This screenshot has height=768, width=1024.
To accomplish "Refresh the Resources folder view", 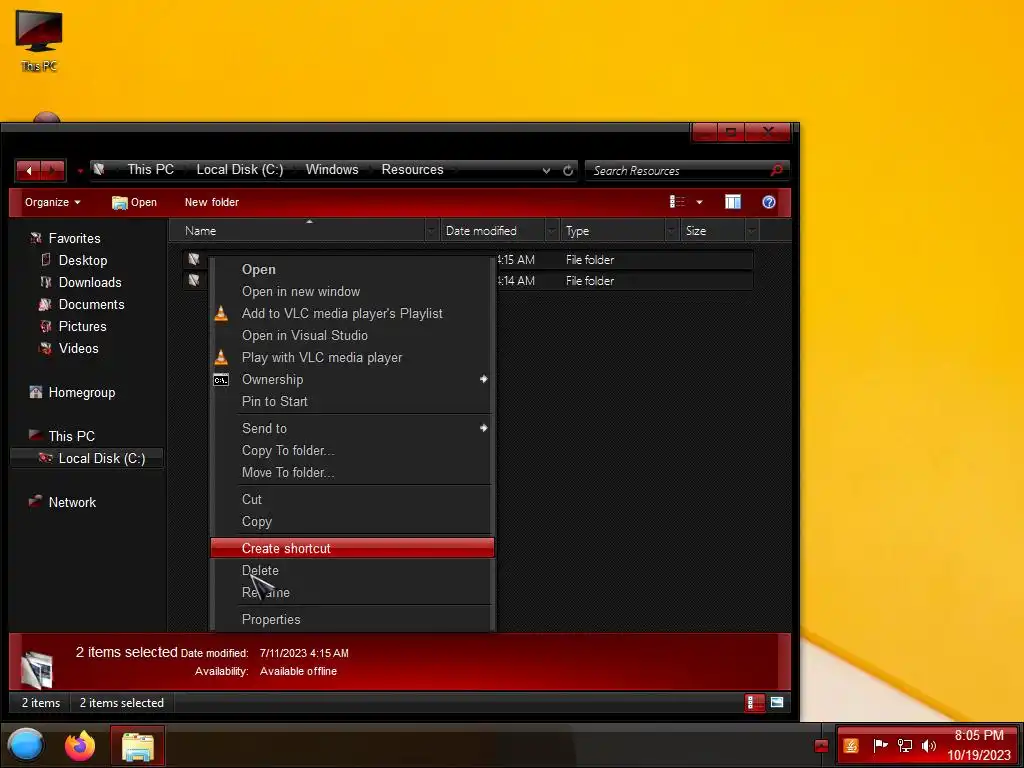I will coord(568,170).
